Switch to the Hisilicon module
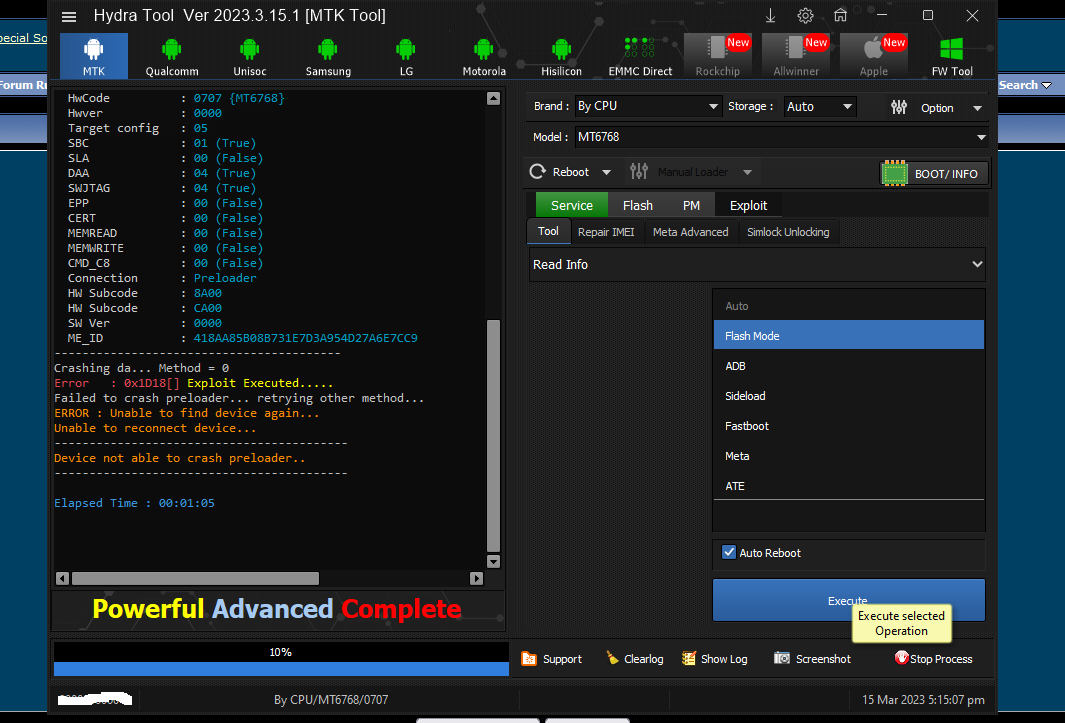 pos(562,56)
